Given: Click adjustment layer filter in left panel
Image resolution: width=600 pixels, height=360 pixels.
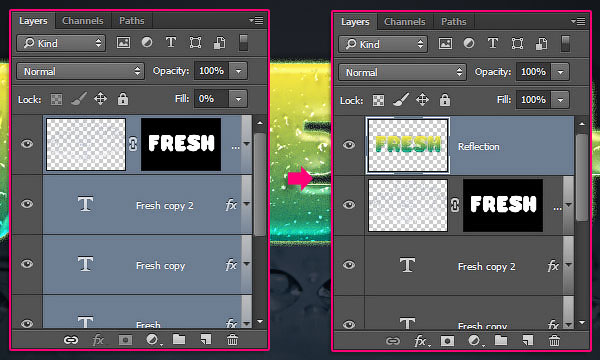Looking at the screenshot, I should pyautogui.click(x=147, y=42).
